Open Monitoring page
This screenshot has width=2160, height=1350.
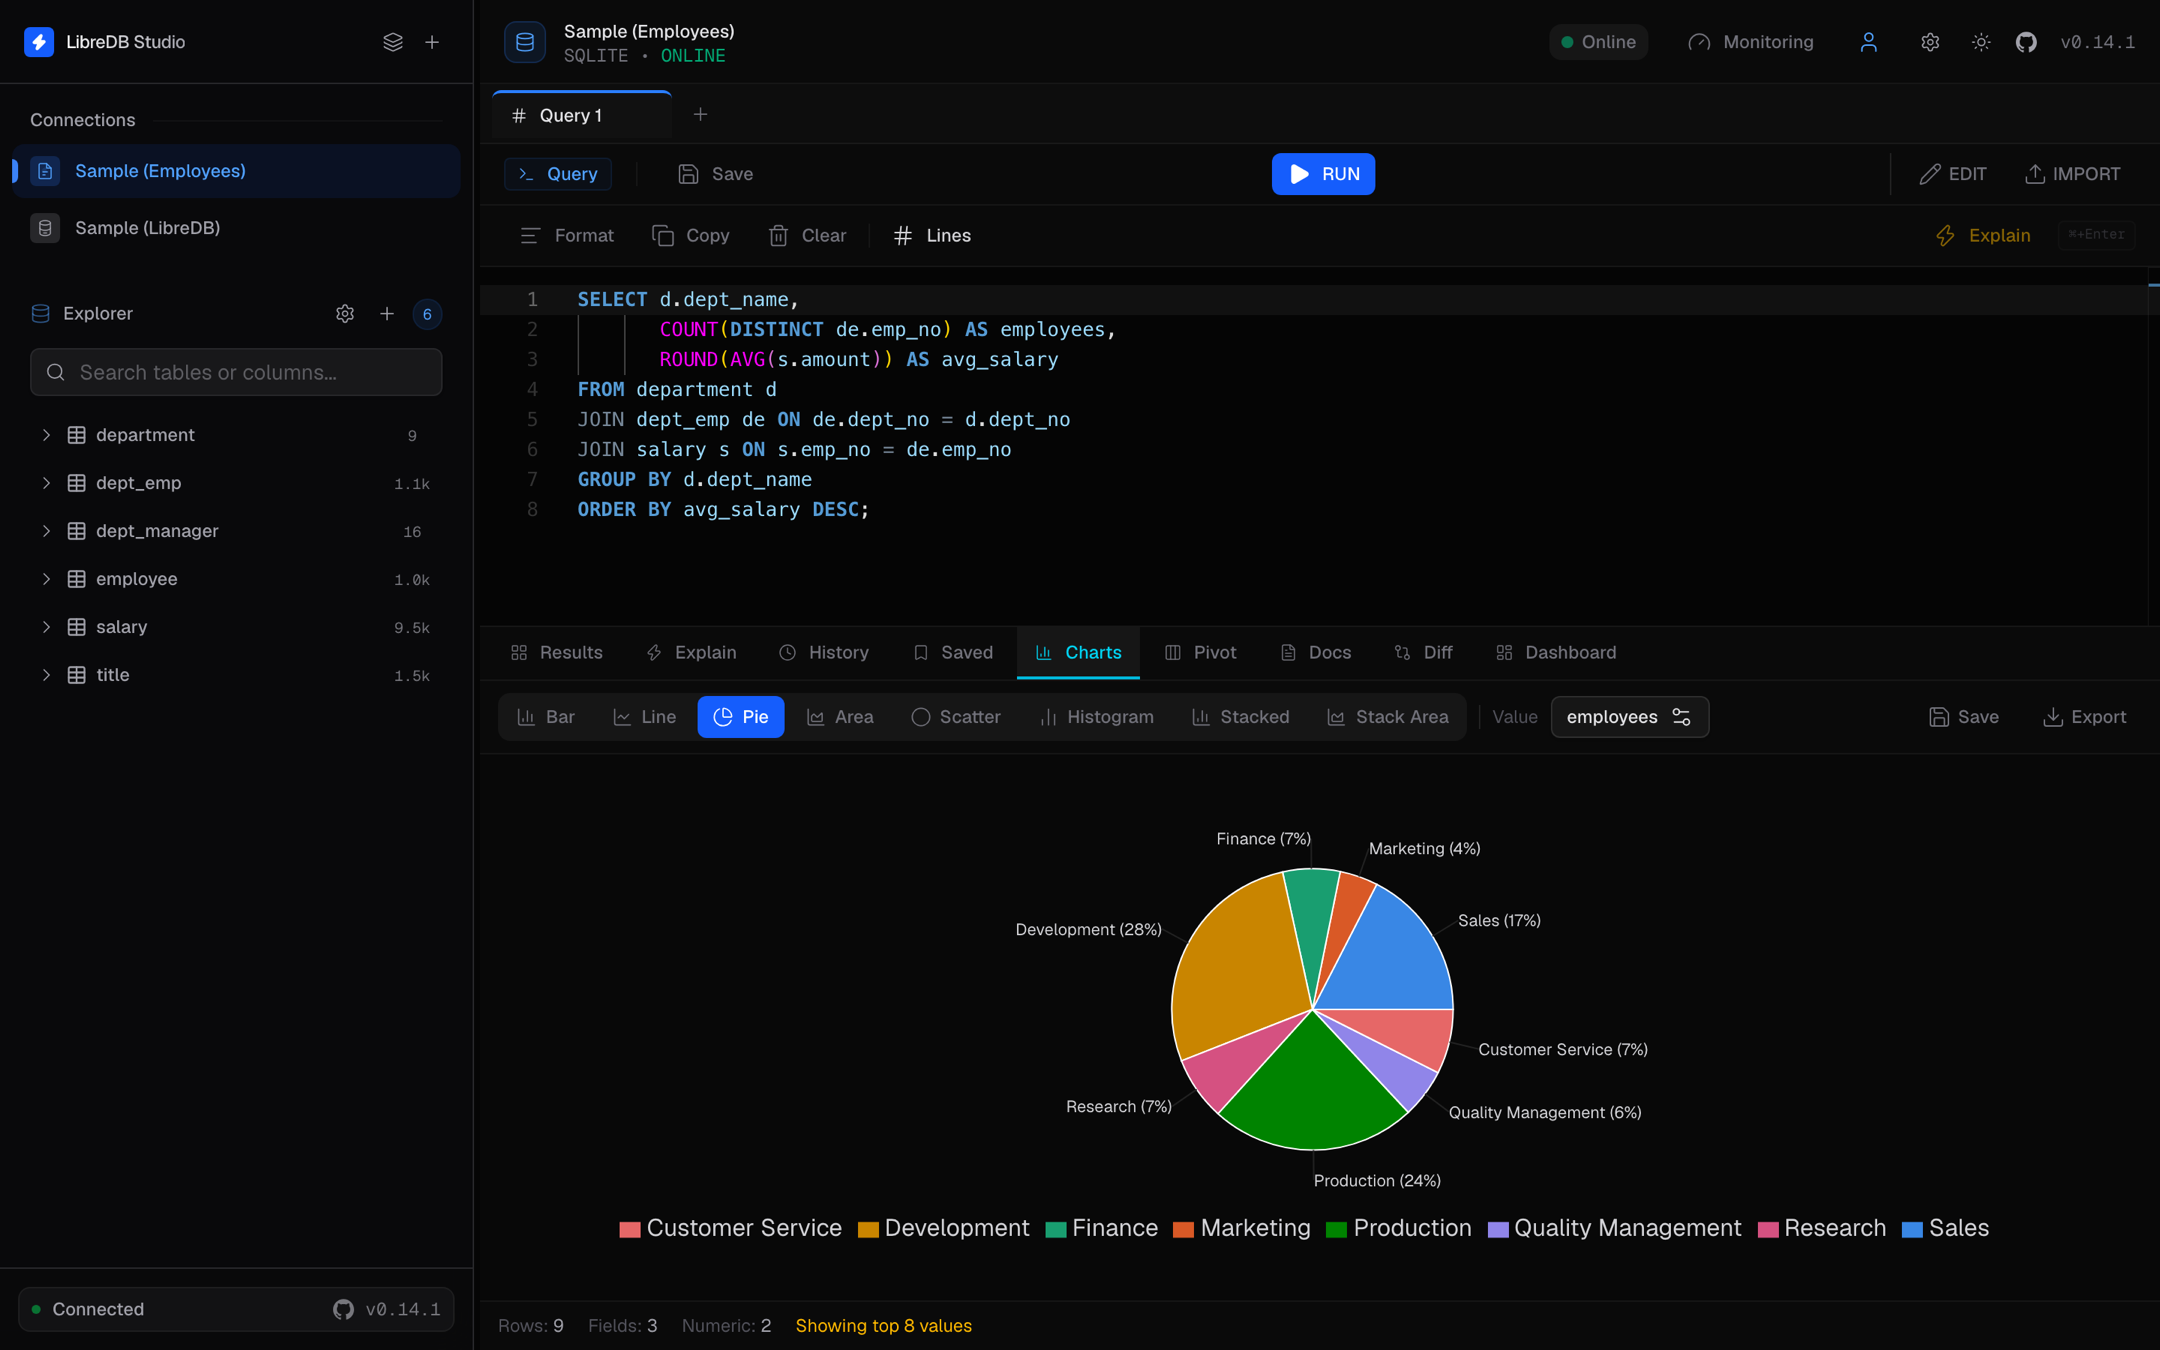click(x=1751, y=42)
